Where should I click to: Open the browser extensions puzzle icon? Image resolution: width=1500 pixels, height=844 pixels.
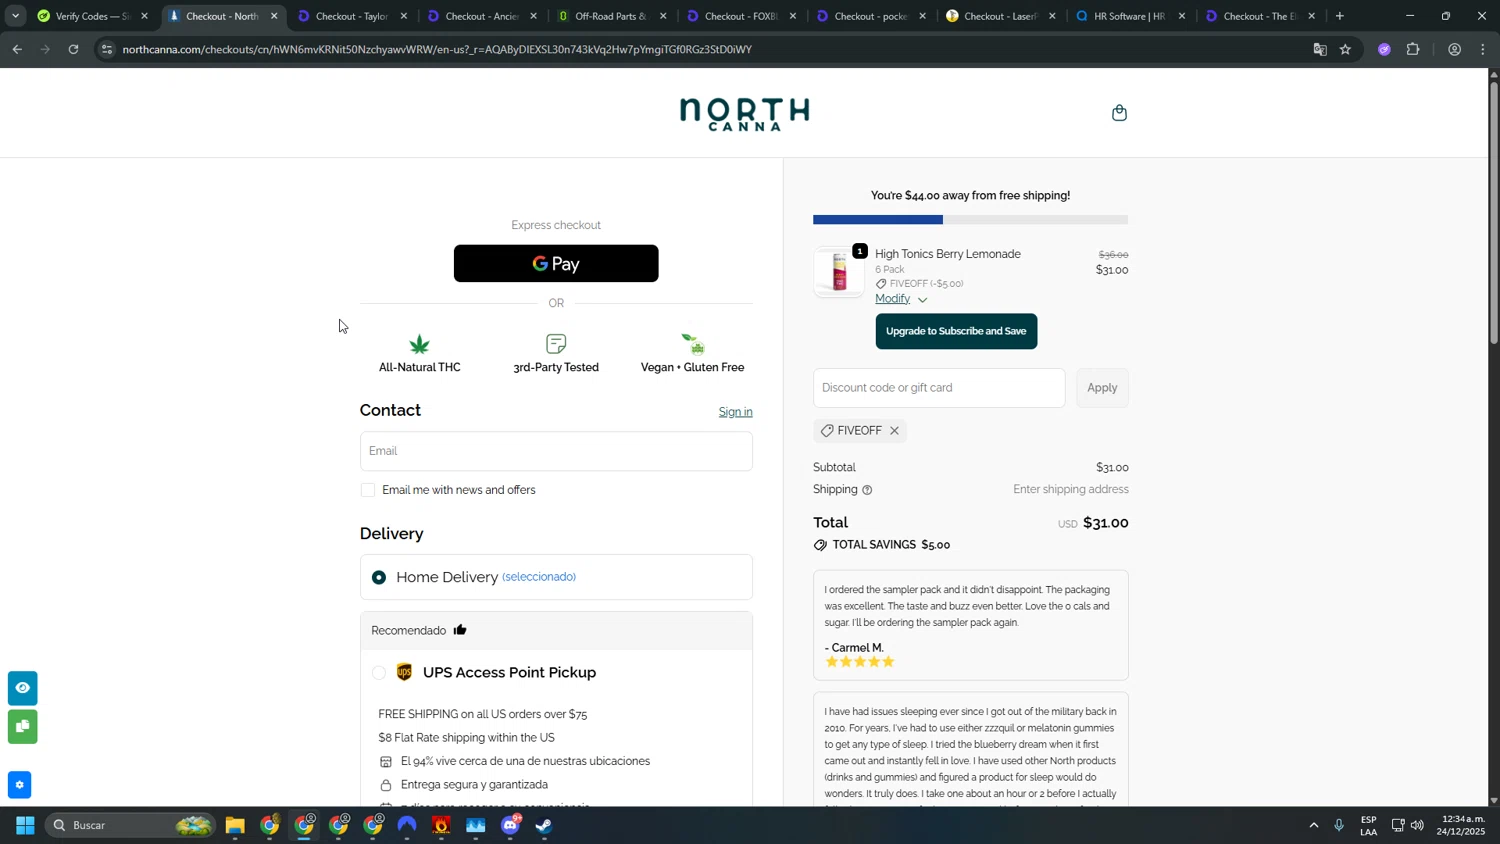coord(1413,49)
